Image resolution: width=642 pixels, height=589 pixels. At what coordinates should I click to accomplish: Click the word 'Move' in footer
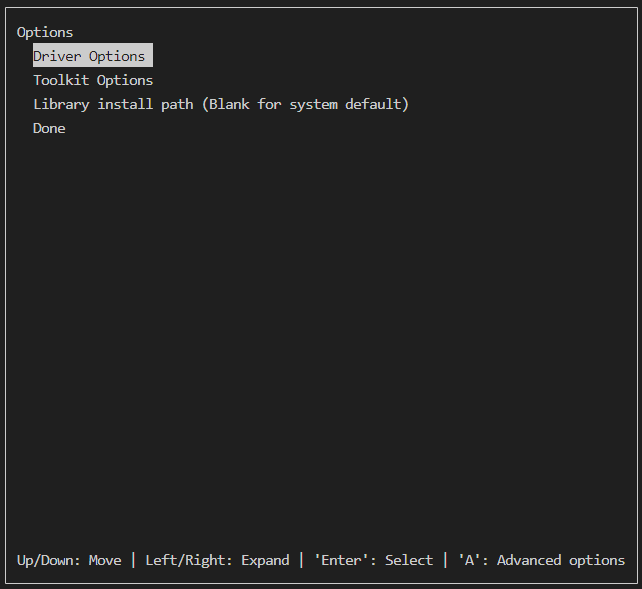click(x=105, y=560)
